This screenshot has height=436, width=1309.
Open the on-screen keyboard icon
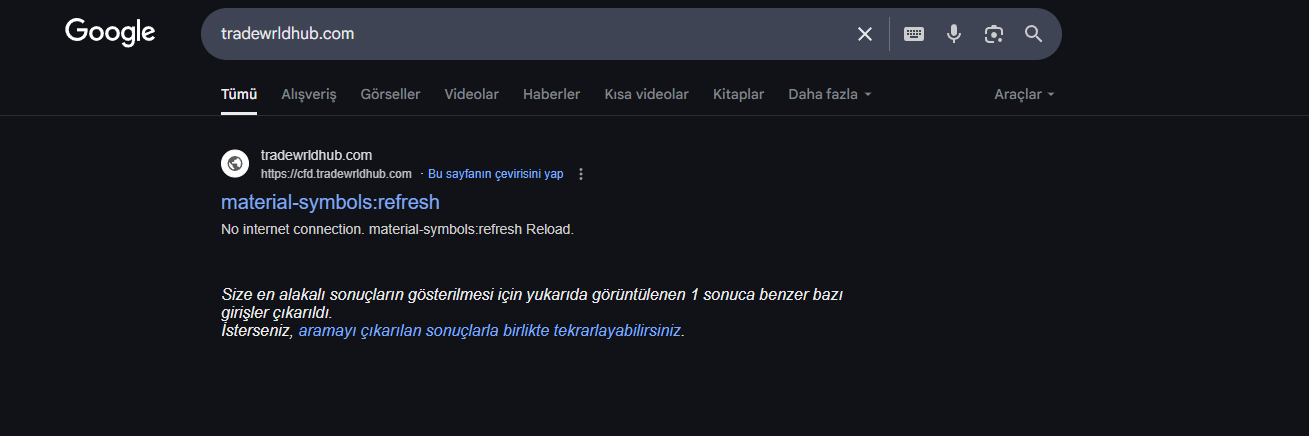tap(914, 34)
